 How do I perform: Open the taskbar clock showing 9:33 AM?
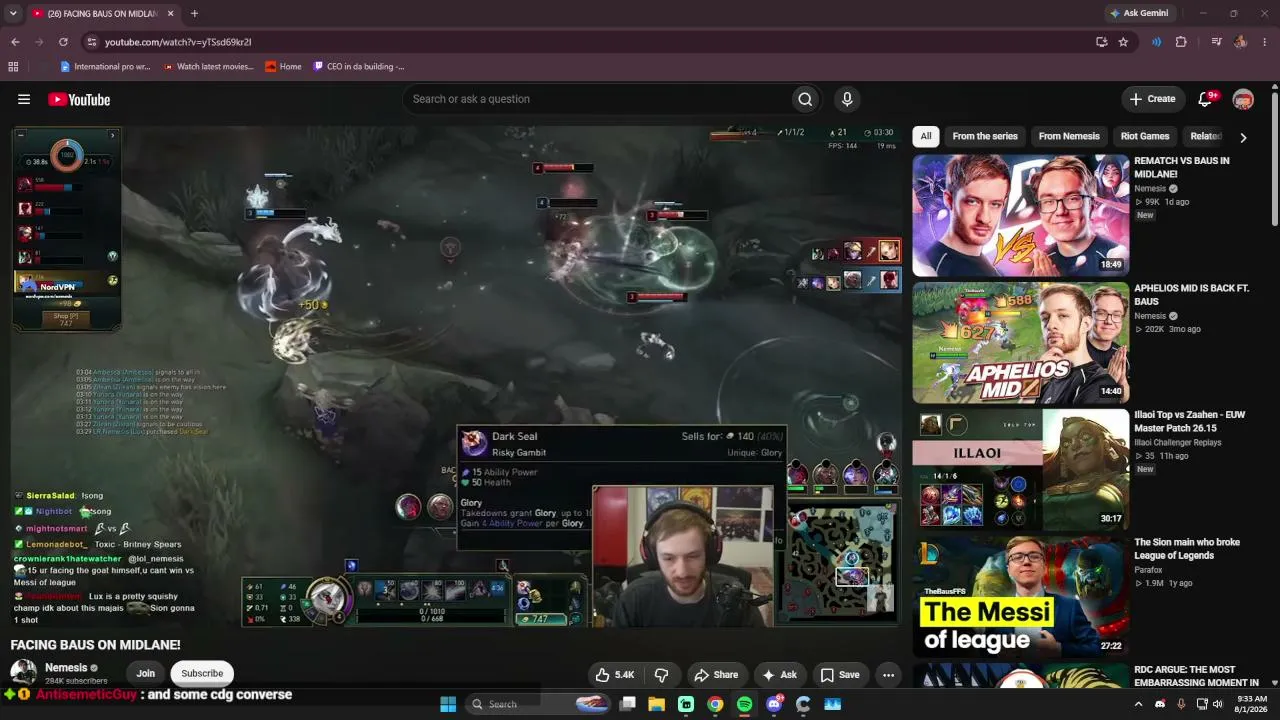tap(1252, 704)
